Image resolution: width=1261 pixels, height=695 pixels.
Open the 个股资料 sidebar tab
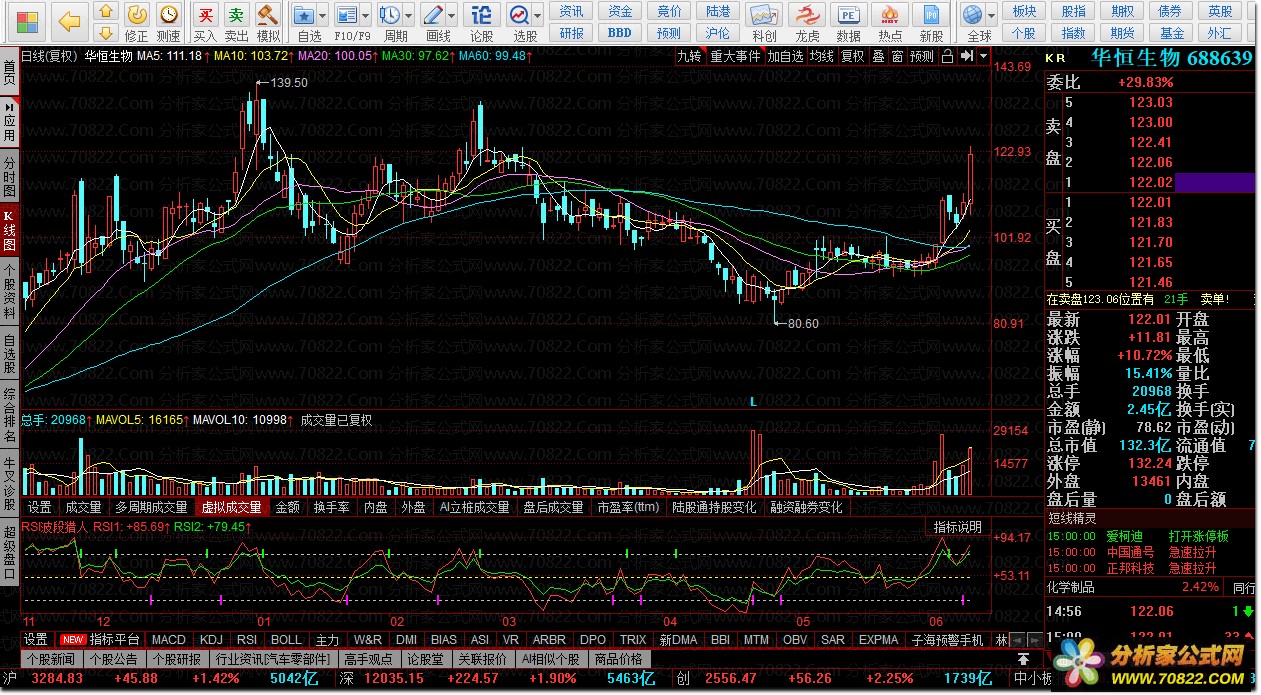[9, 290]
